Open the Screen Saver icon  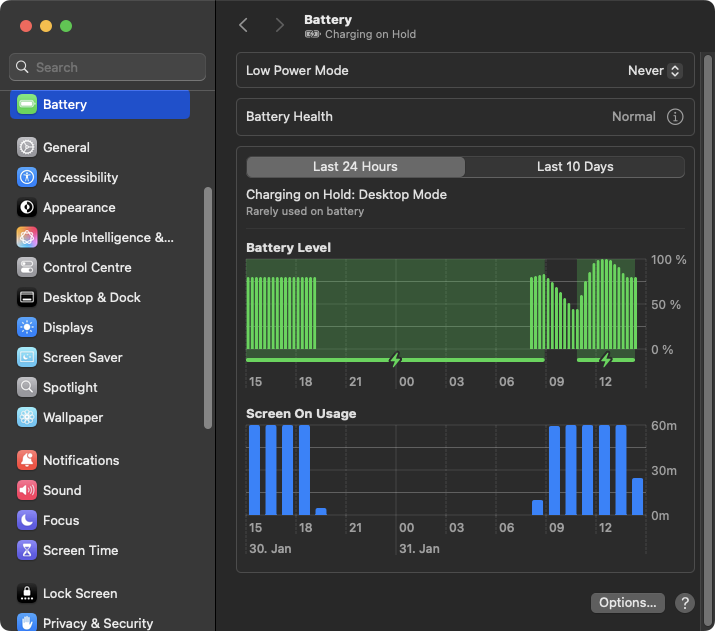(x=27, y=357)
